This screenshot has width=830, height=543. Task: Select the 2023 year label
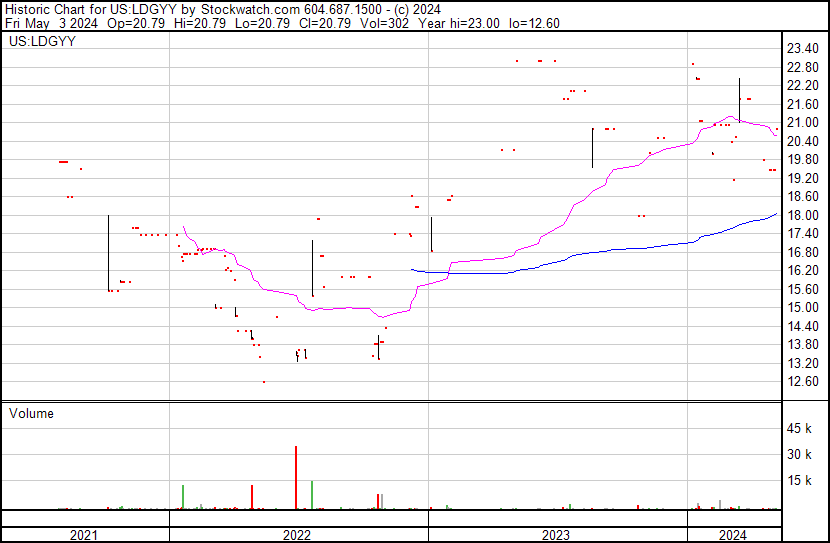(x=555, y=535)
